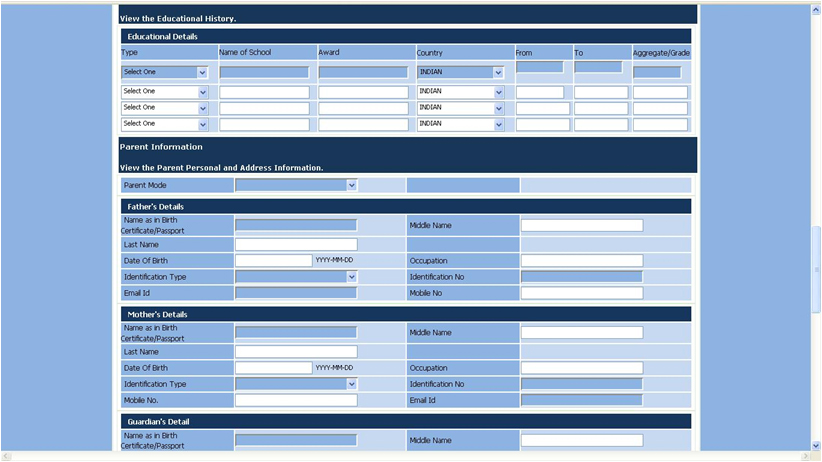The image size is (822, 462).
Task: Click Father's Identification No field
Action: click(x=582, y=277)
